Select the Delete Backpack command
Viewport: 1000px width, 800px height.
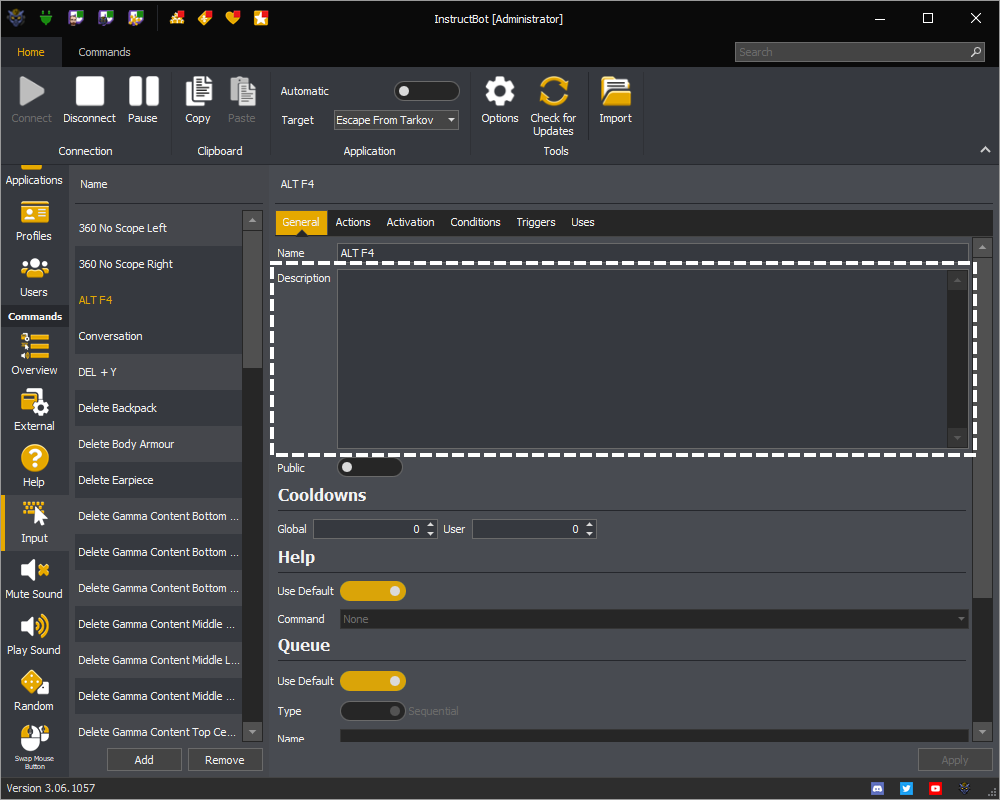click(x=158, y=408)
